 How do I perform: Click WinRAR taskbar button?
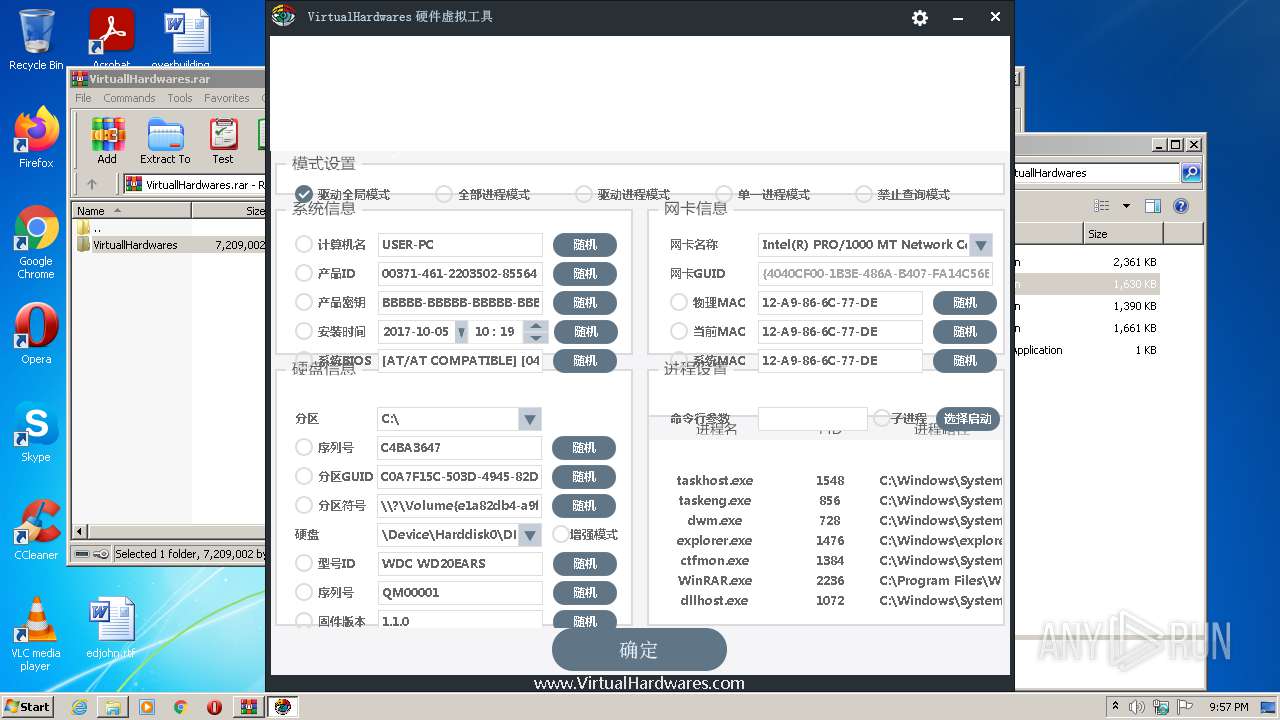[x=249, y=707]
